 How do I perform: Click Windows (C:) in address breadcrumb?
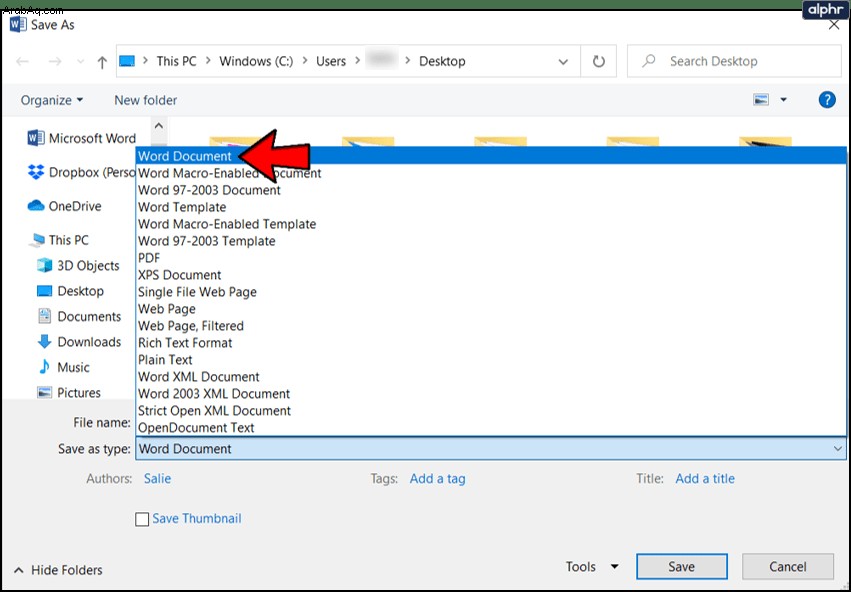pyautogui.click(x=256, y=61)
